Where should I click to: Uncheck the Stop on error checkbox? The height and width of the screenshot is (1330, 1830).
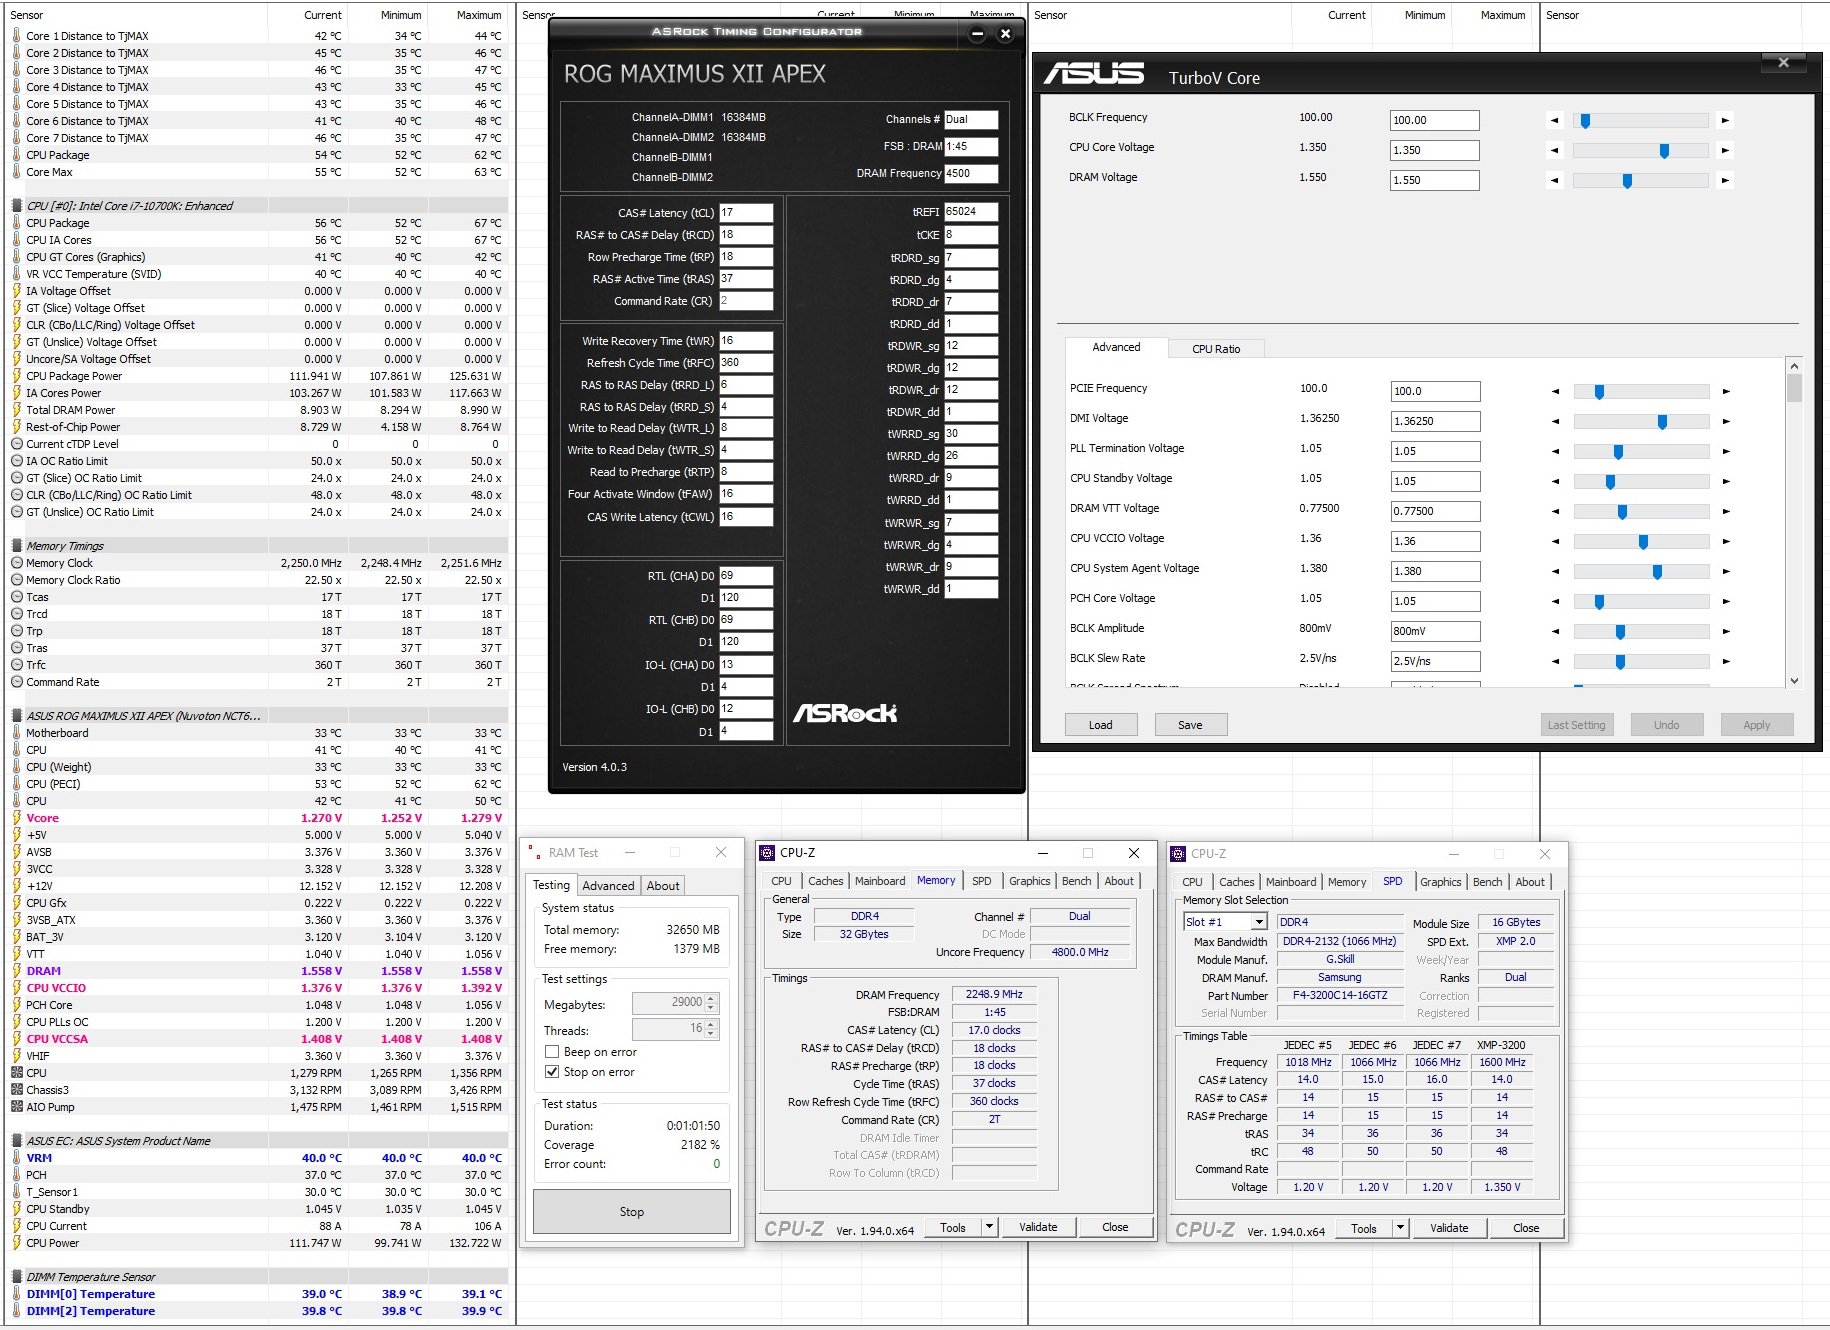click(x=551, y=1072)
